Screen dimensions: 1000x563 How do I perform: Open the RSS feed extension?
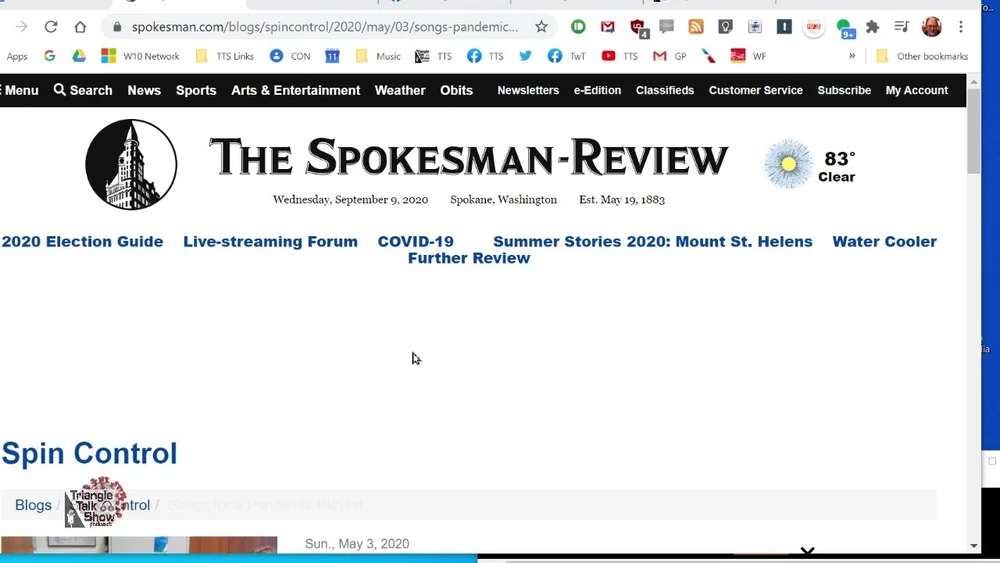(696, 27)
